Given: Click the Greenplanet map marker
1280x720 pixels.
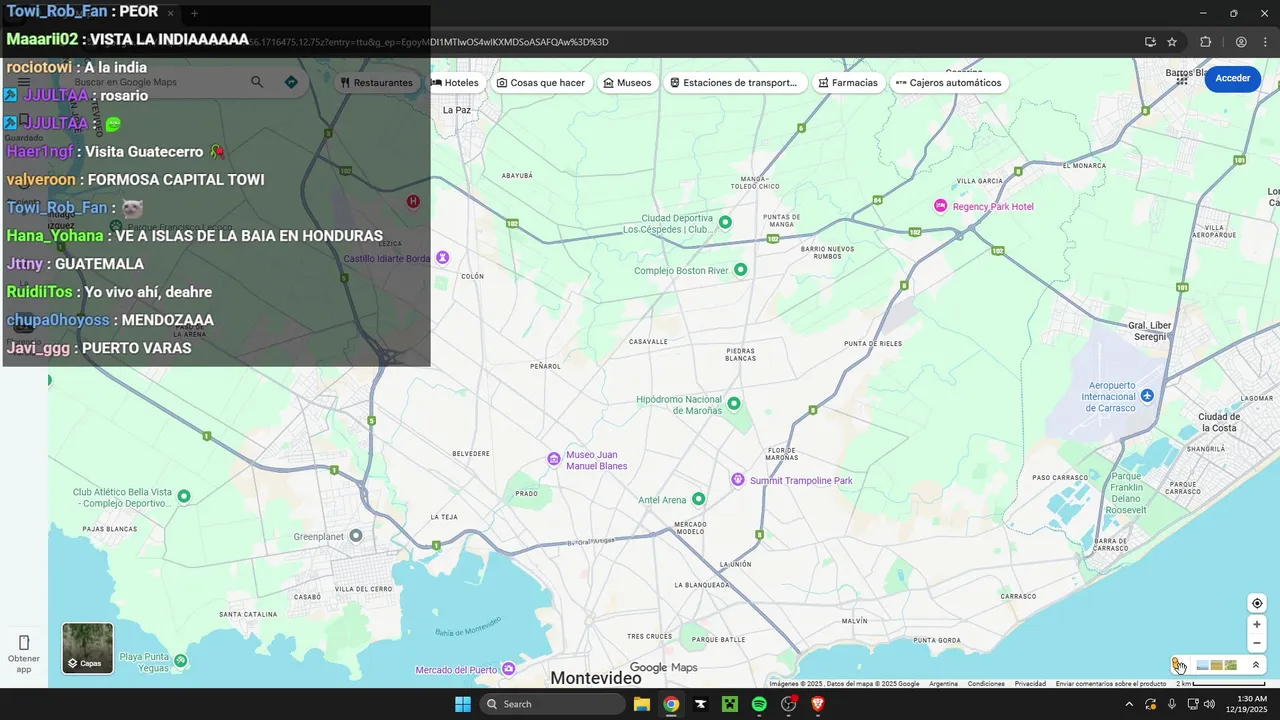Looking at the screenshot, I should (355, 536).
